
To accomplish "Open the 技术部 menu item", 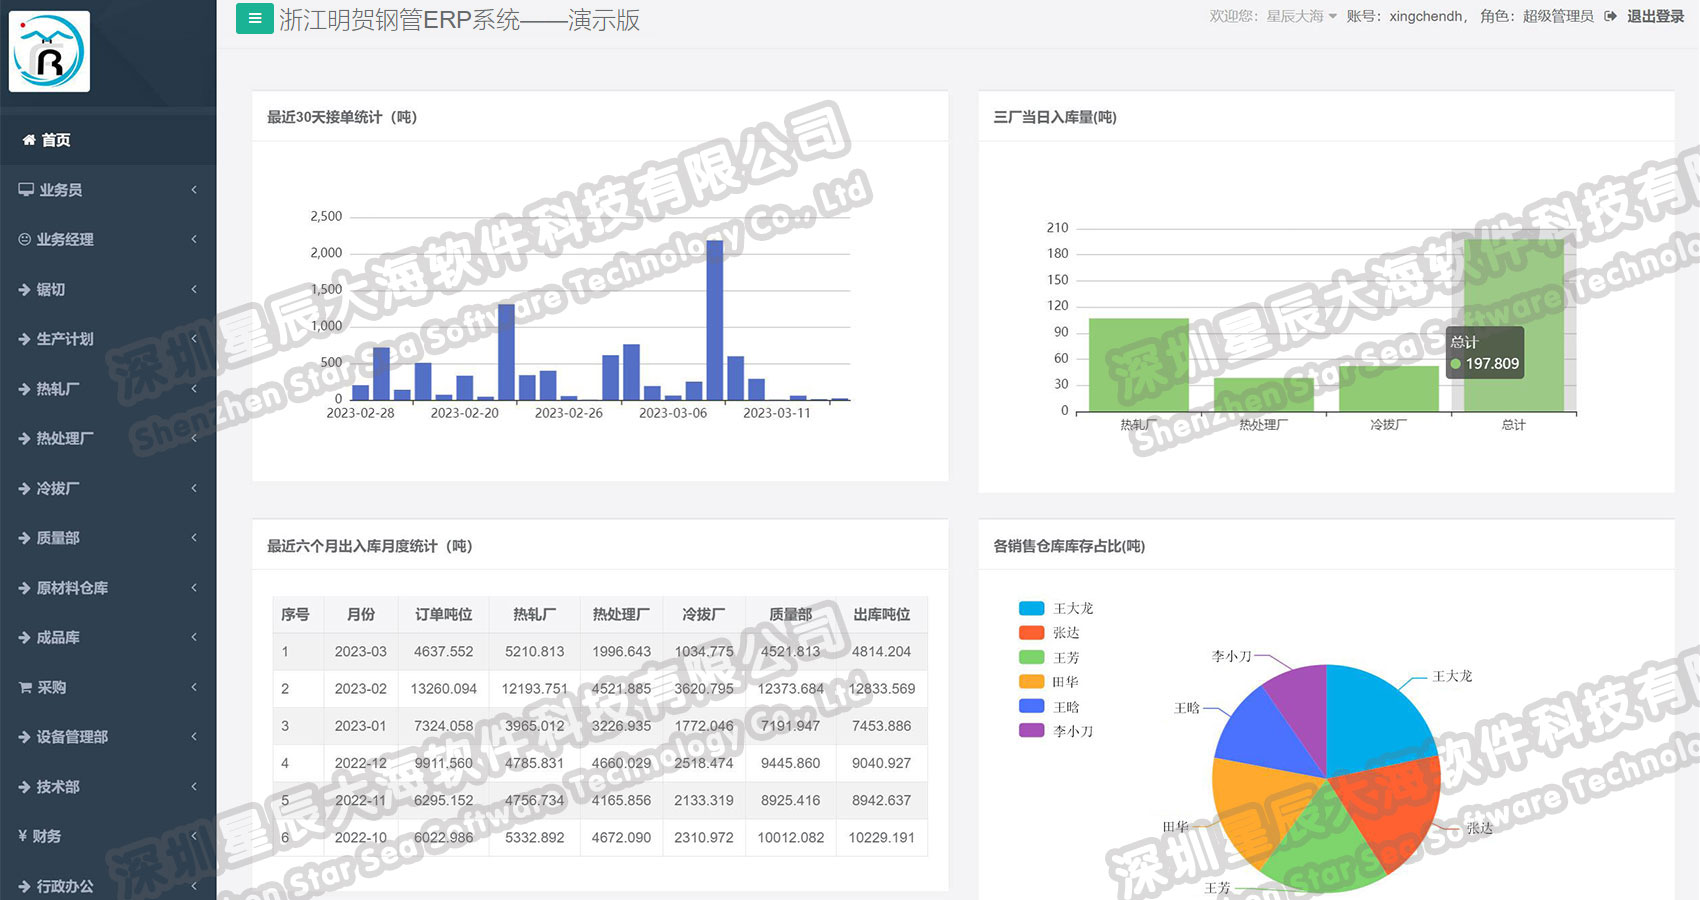I will 108,787.
